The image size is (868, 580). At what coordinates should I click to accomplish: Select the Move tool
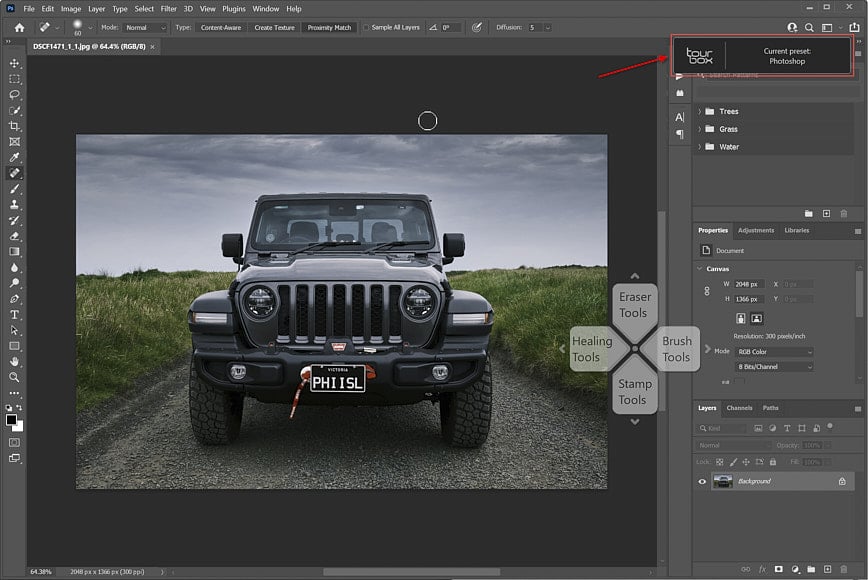coord(14,64)
